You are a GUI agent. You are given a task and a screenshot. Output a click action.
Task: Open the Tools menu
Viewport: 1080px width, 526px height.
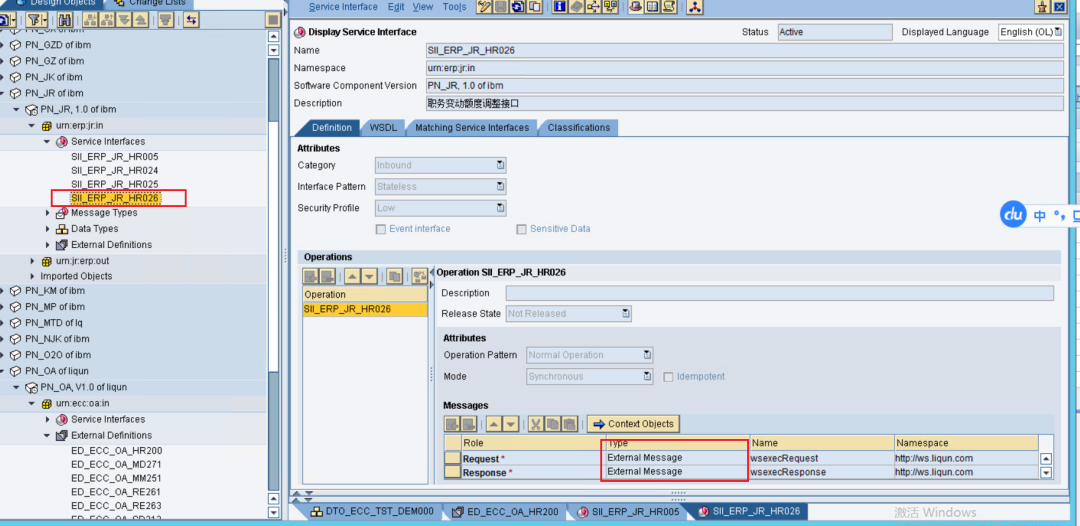pyautogui.click(x=454, y=7)
